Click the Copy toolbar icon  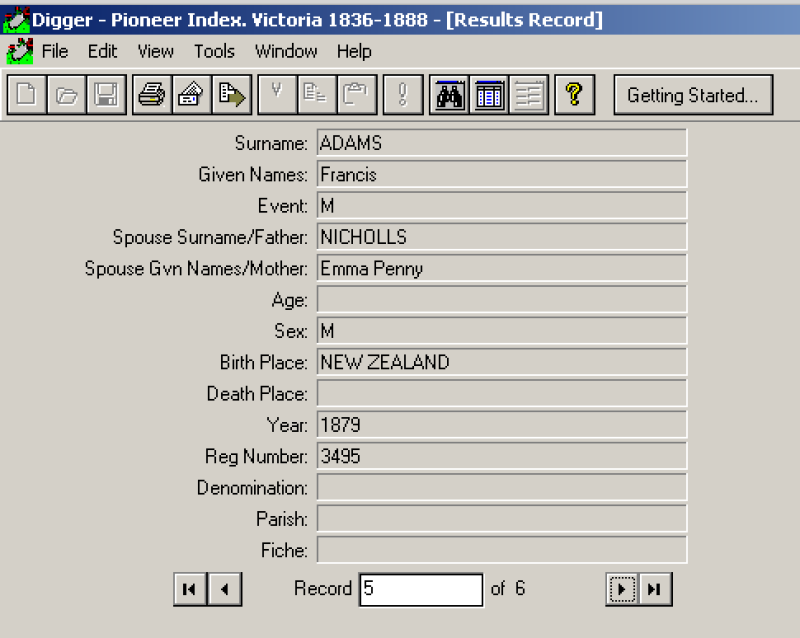317,94
